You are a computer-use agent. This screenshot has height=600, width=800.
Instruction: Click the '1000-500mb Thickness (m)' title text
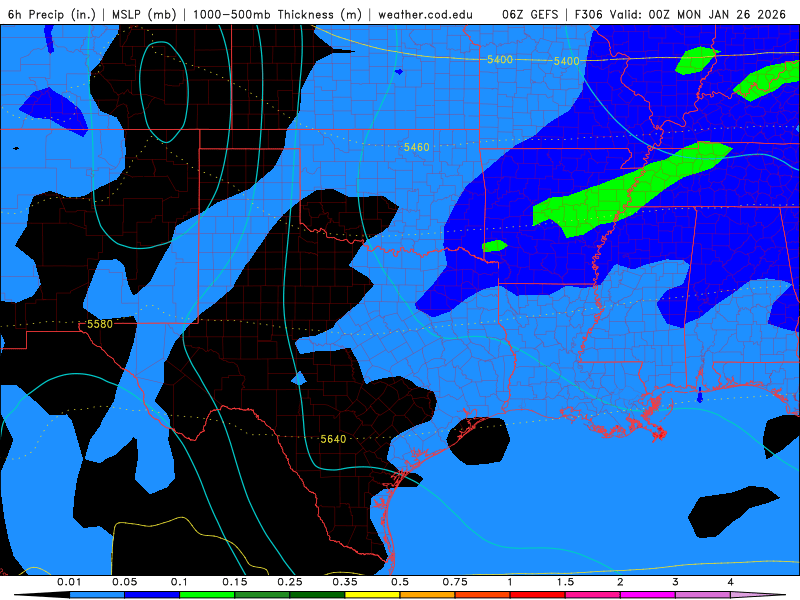(x=277, y=14)
